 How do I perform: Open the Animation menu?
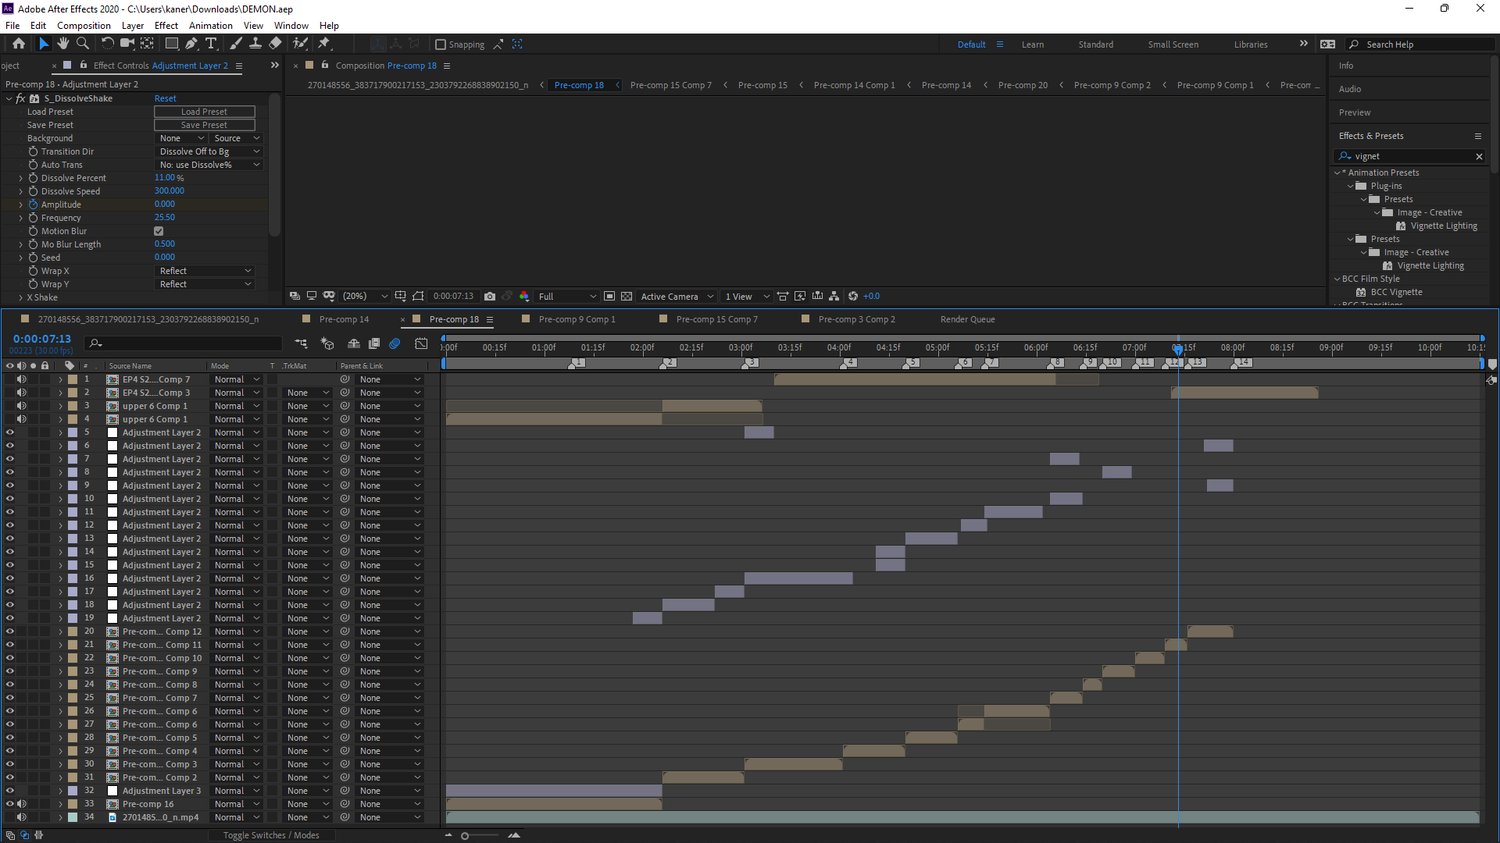[211, 26]
